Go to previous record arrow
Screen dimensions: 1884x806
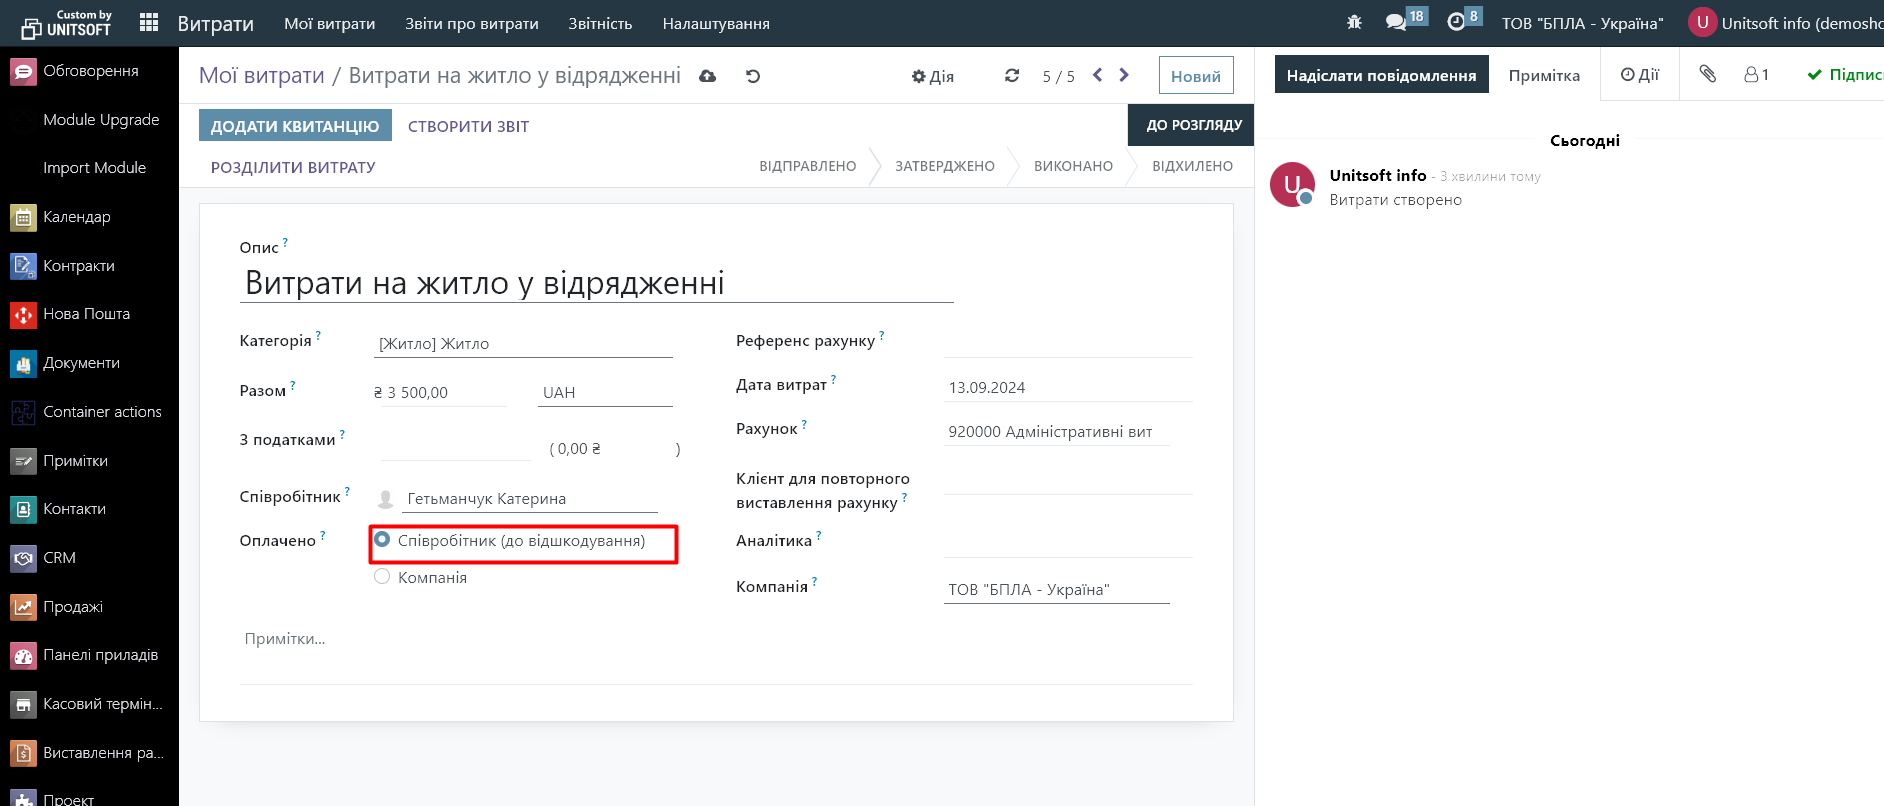click(1098, 75)
